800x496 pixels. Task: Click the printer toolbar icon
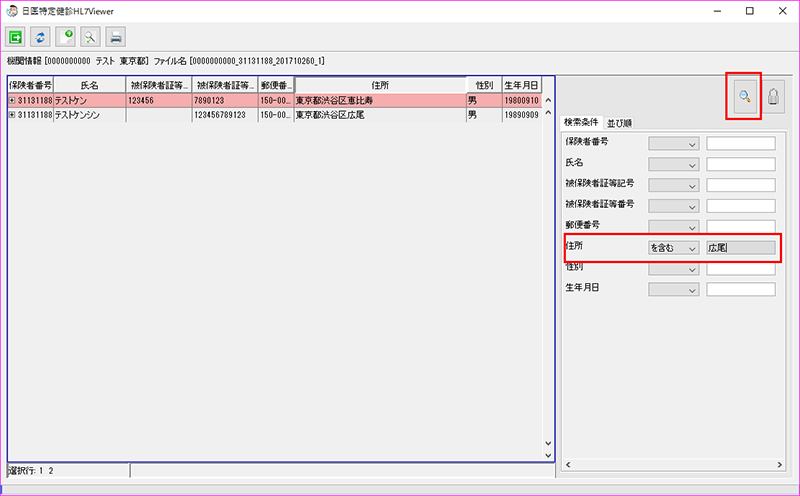tap(116, 37)
